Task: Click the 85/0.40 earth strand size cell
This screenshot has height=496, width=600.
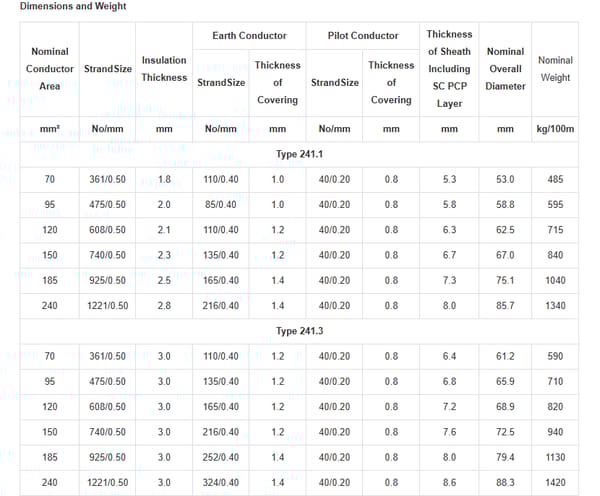Action: point(221,205)
